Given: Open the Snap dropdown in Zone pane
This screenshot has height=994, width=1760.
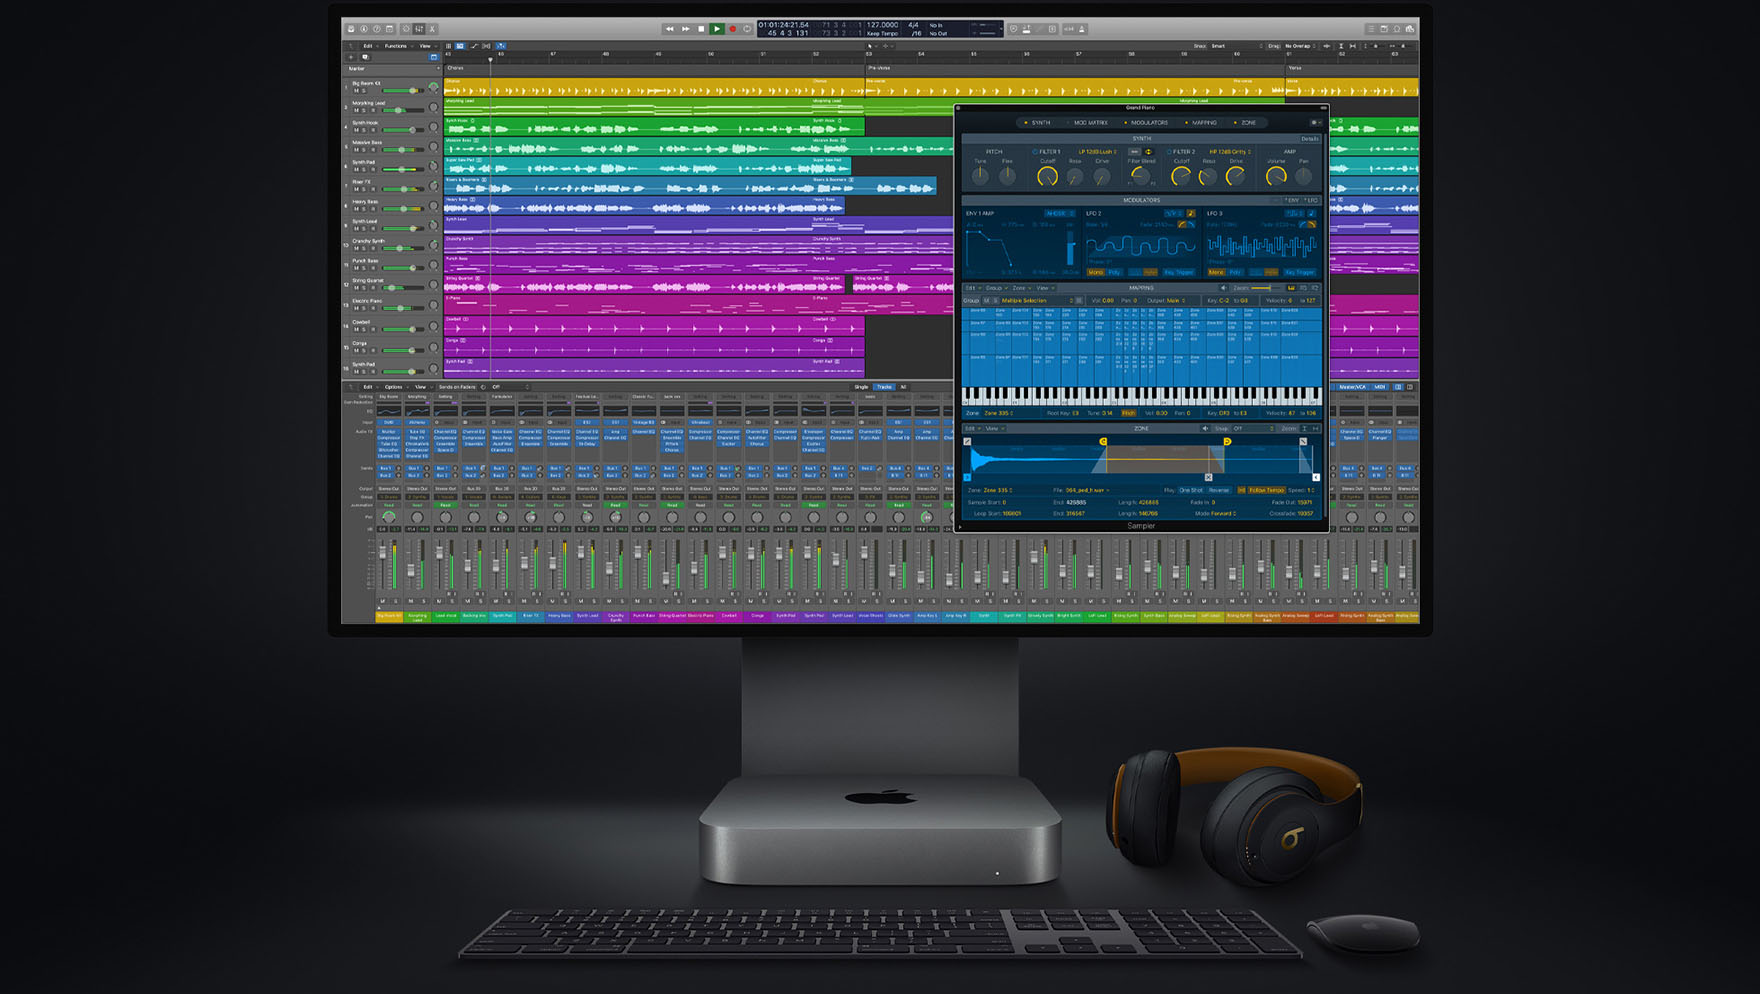Looking at the screenshot, I should click(1253, 428).
